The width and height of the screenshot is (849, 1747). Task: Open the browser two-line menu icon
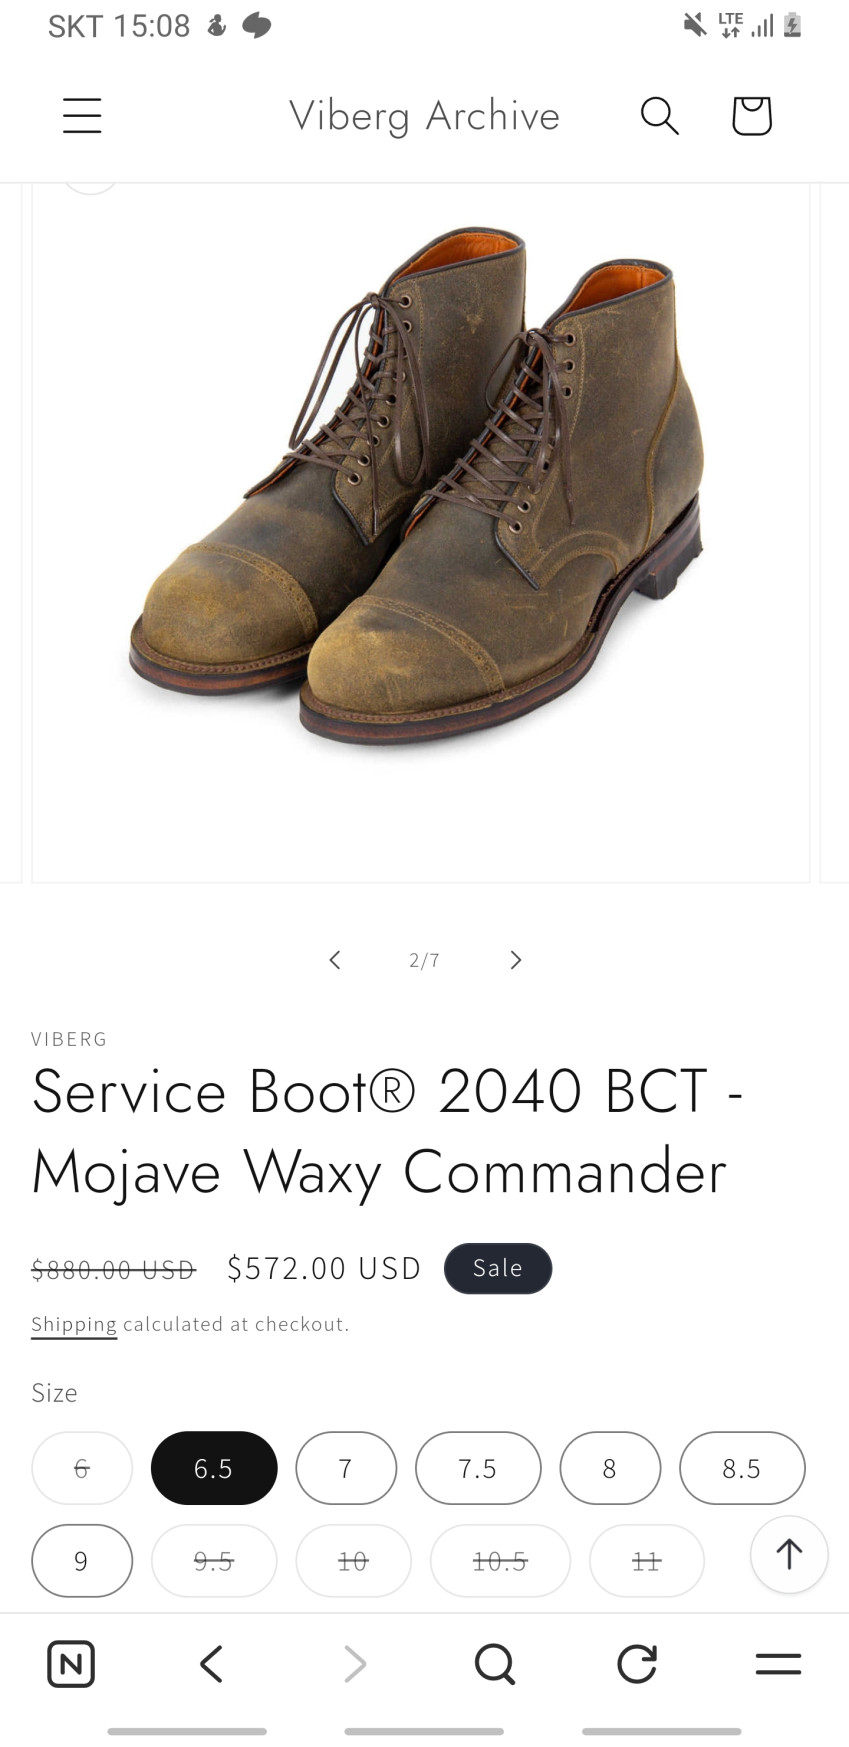coord(778,1664)
